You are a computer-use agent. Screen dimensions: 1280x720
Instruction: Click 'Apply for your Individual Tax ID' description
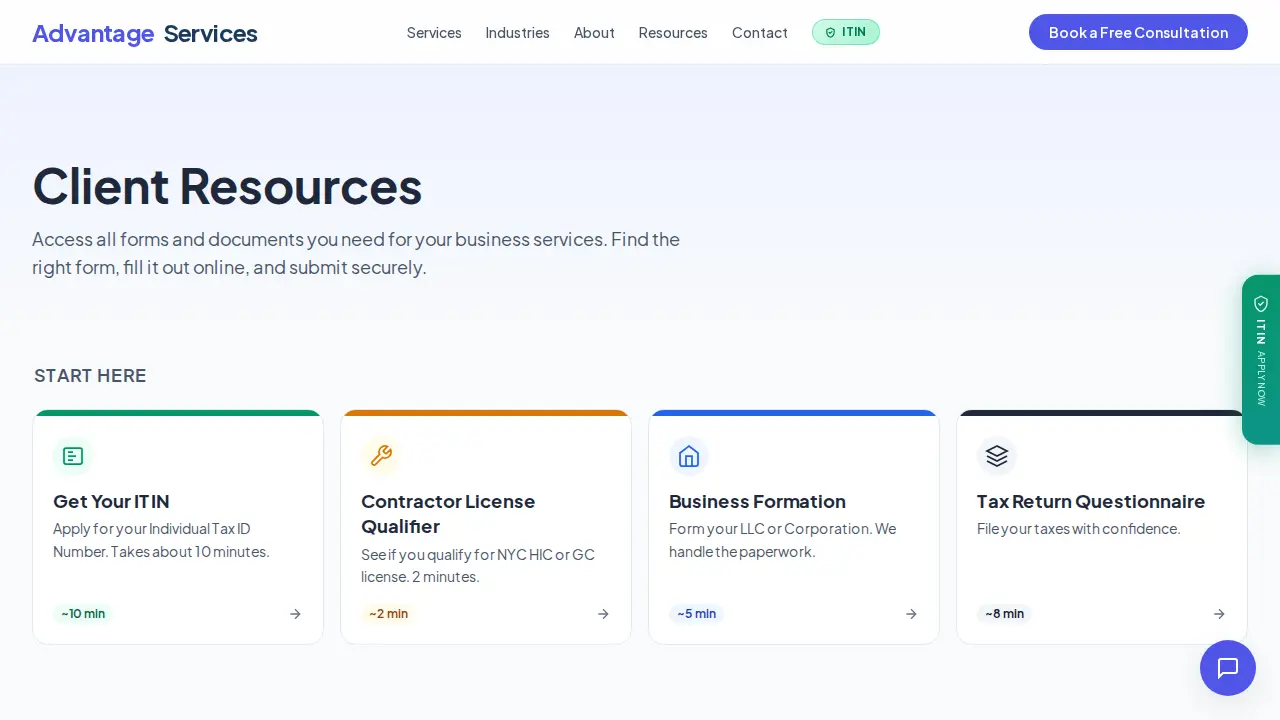pyautogui.click(x=161, y=540)
